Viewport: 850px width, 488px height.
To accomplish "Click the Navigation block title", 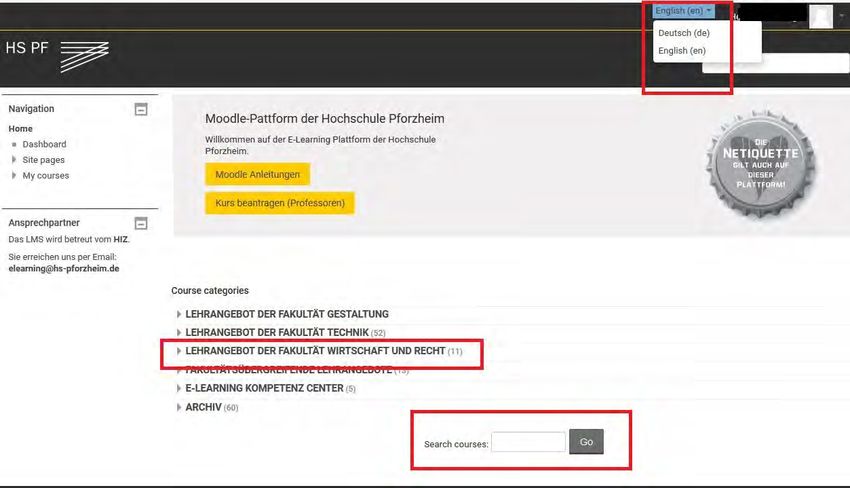I will pyautogui.click(x=31, y=109).
